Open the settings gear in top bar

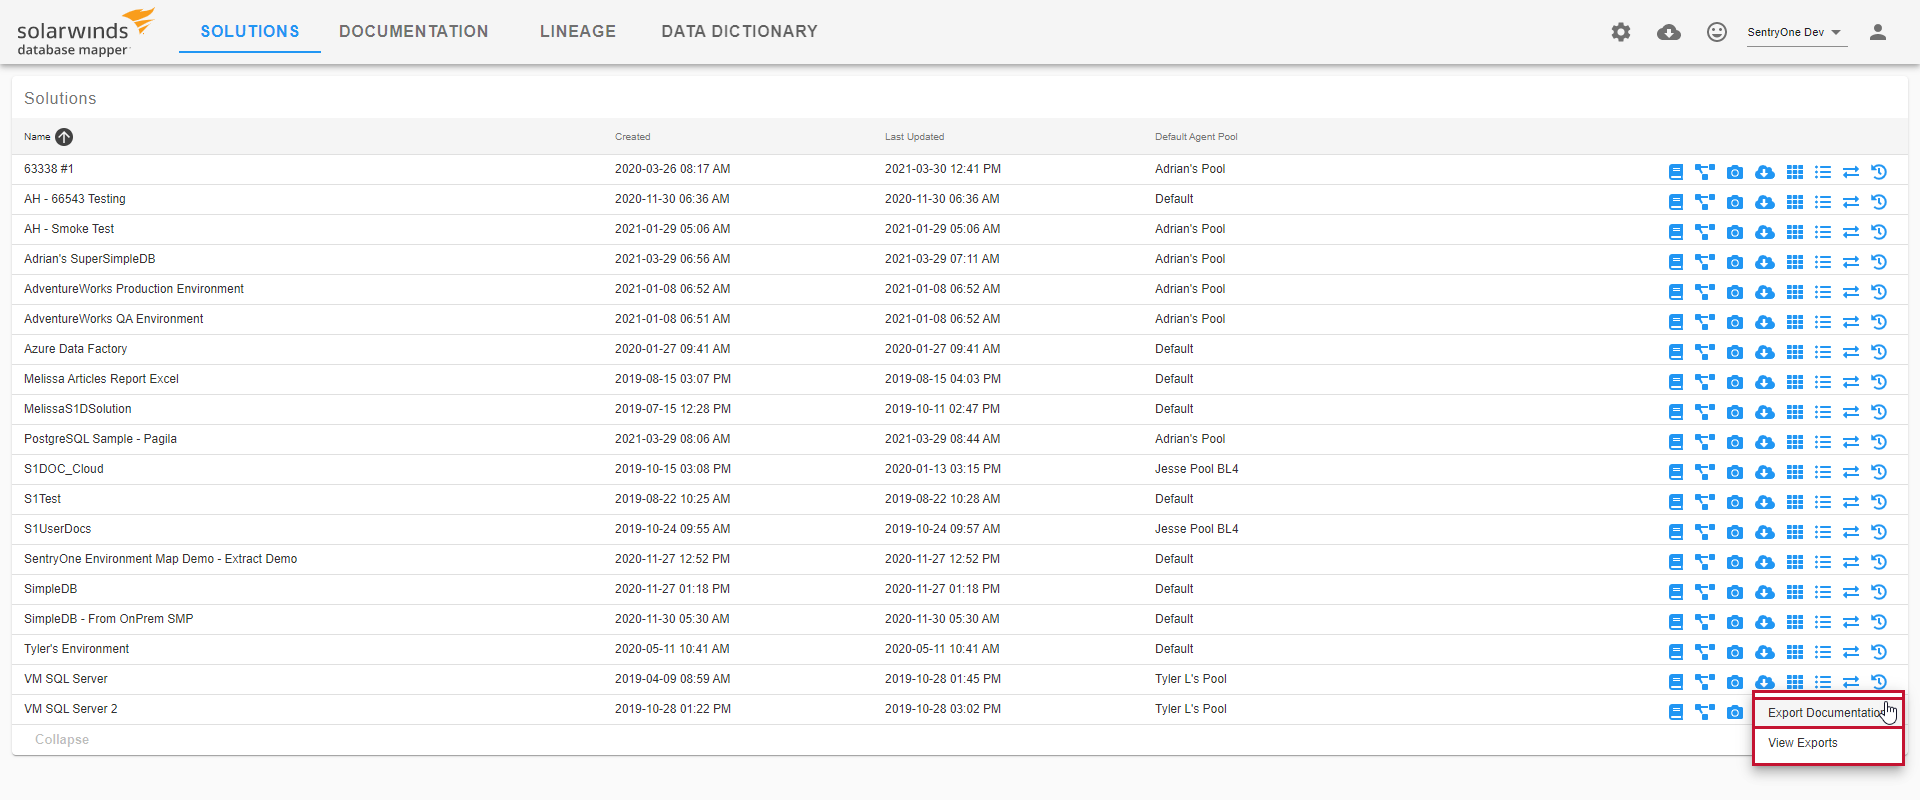click(x=1621, y=32)
